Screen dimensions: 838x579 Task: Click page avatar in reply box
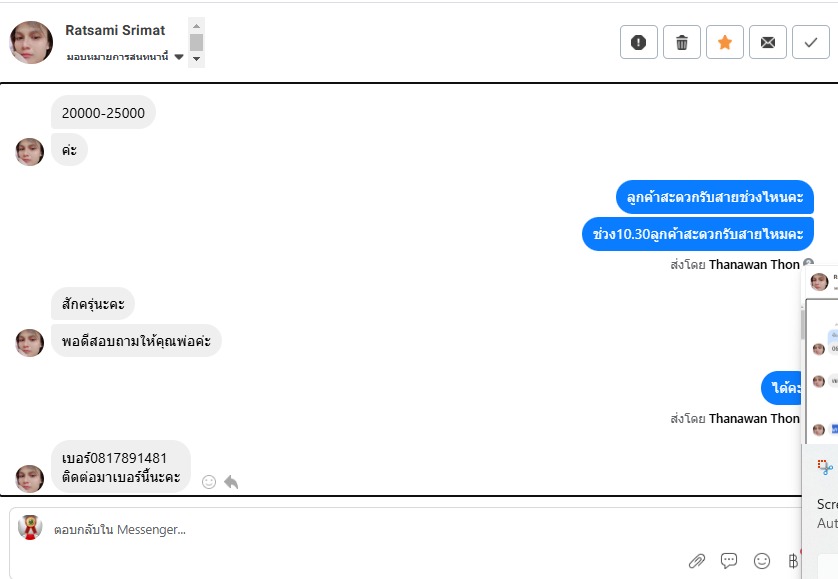tap(30, 528)
